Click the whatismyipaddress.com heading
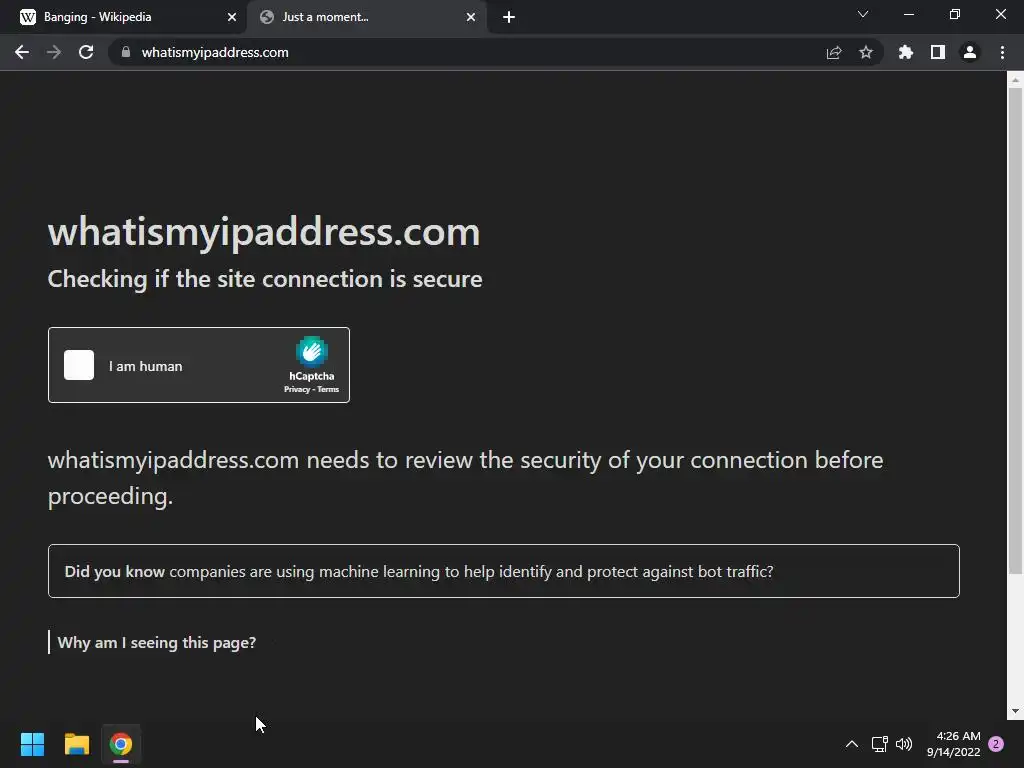Screen dimensions: 1024x768 coord(264,231)
